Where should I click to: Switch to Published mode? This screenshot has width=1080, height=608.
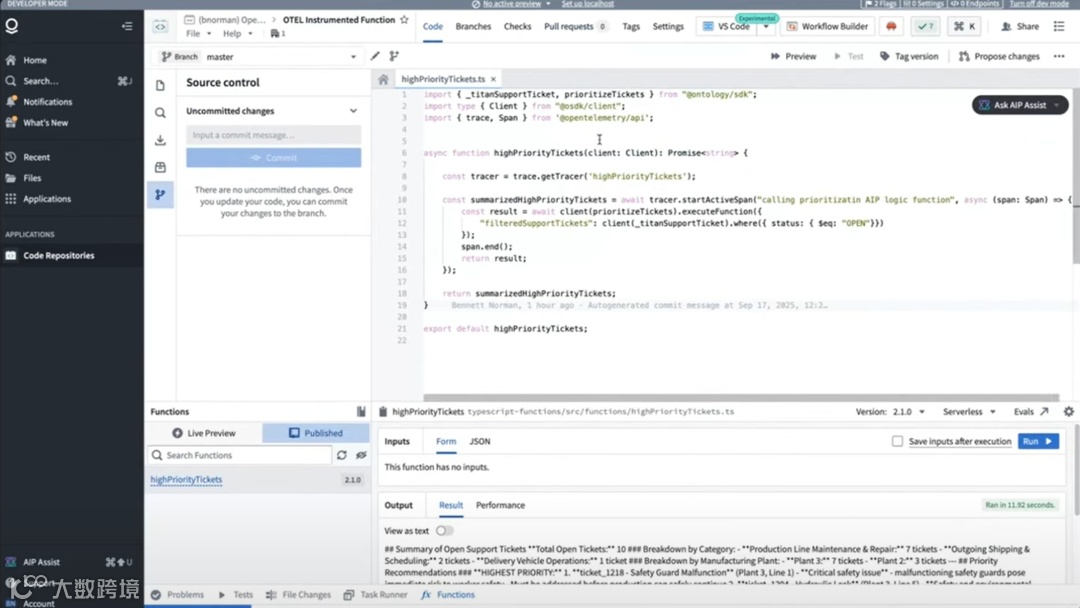[315, 433]
